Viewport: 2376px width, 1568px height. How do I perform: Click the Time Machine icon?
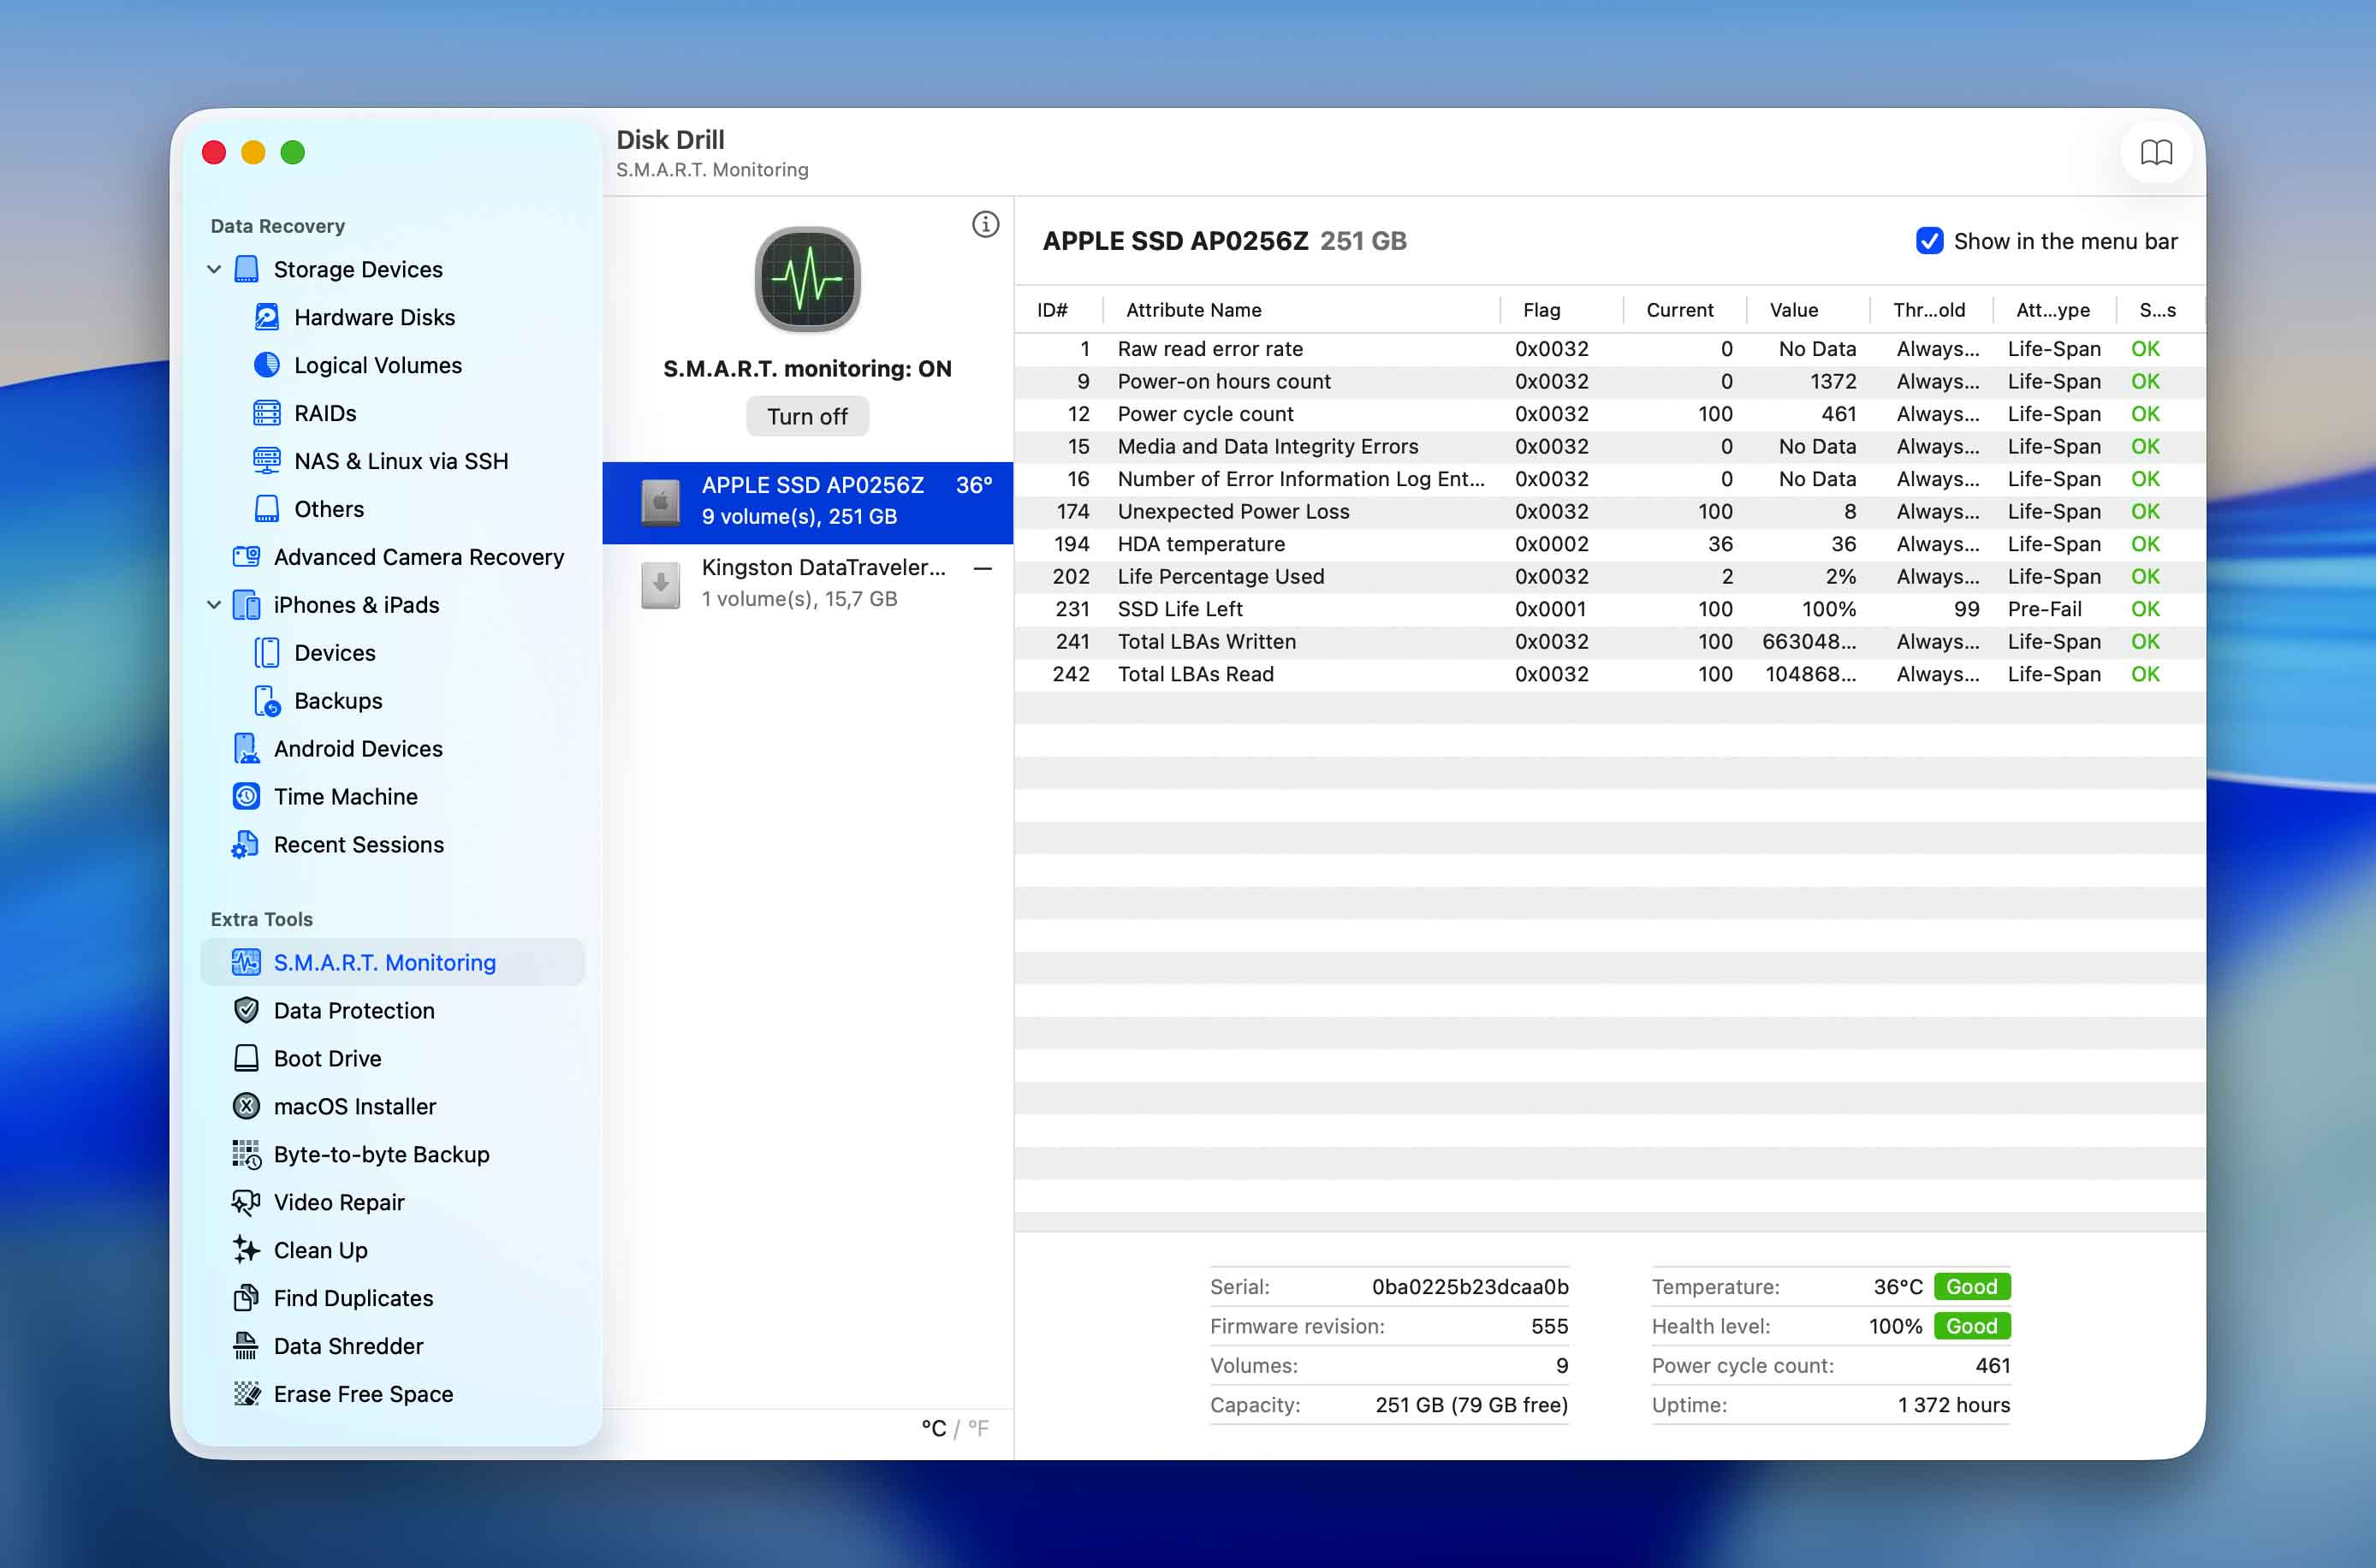246,797
